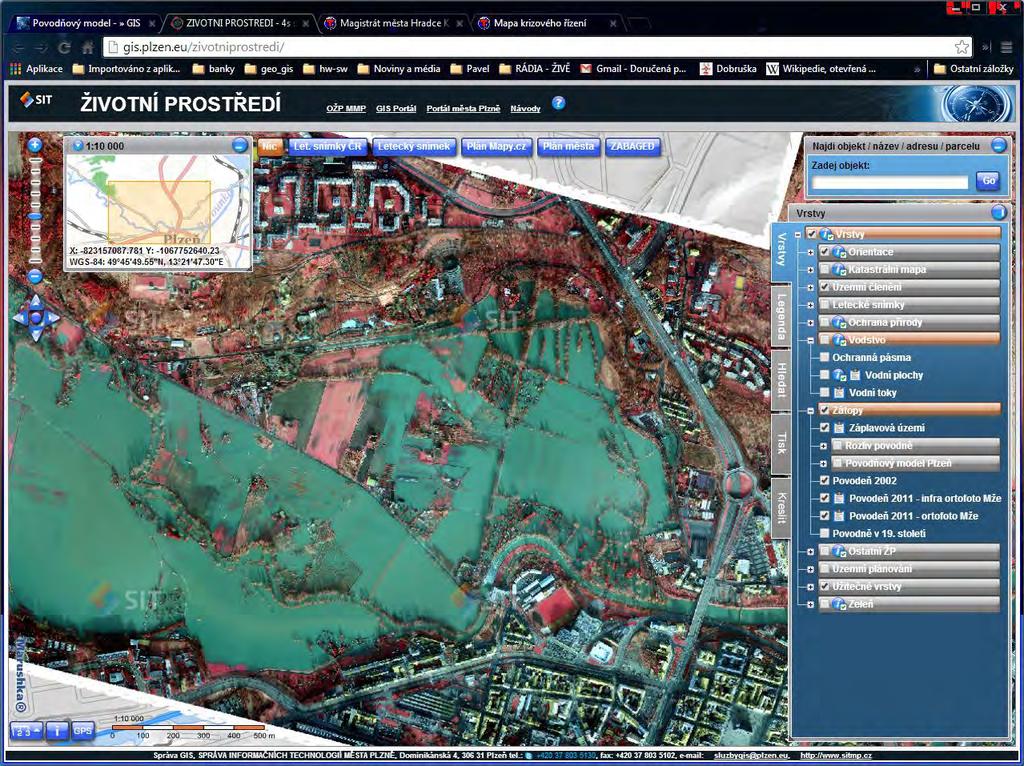Bookmark page with star icon
Image resolution: width=1024 pixels, height=766 pixels.
click(961, 47)
